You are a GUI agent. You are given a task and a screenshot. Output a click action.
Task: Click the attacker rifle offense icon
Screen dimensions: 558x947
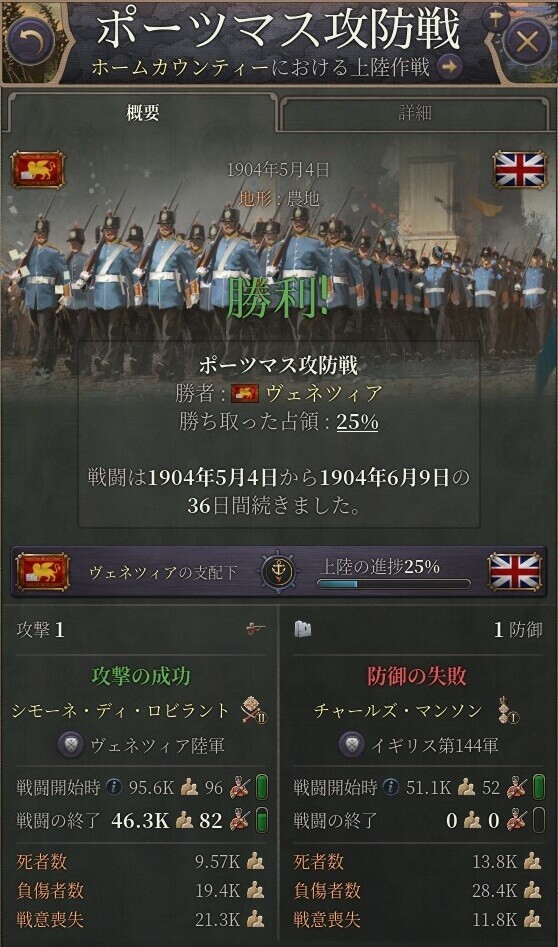coord(255,630)
